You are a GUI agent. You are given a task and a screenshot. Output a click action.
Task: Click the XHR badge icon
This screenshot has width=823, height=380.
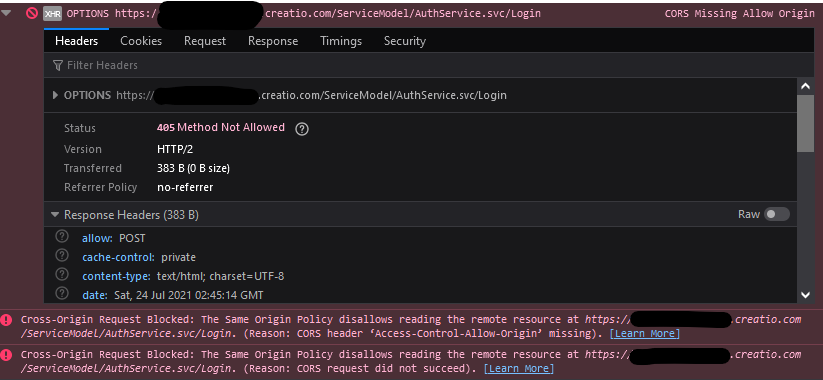(x=52, y=14)
